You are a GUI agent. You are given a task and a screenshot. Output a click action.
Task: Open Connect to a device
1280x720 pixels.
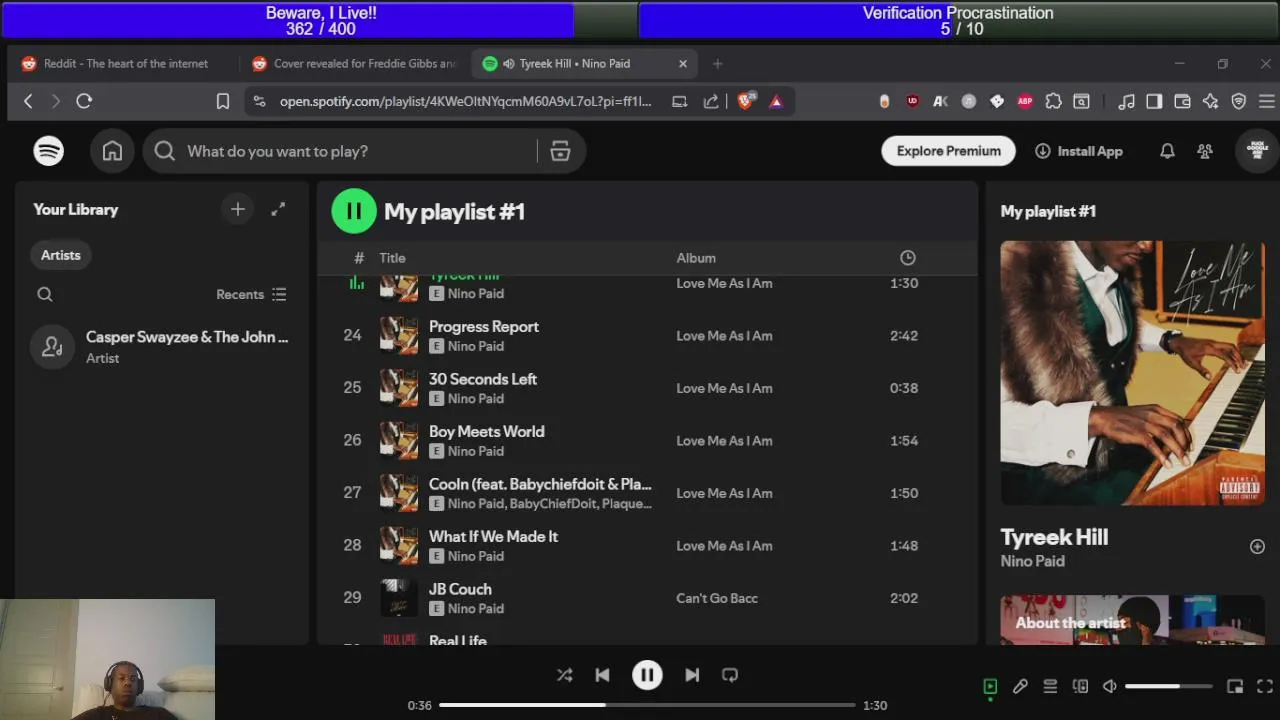1080,686
